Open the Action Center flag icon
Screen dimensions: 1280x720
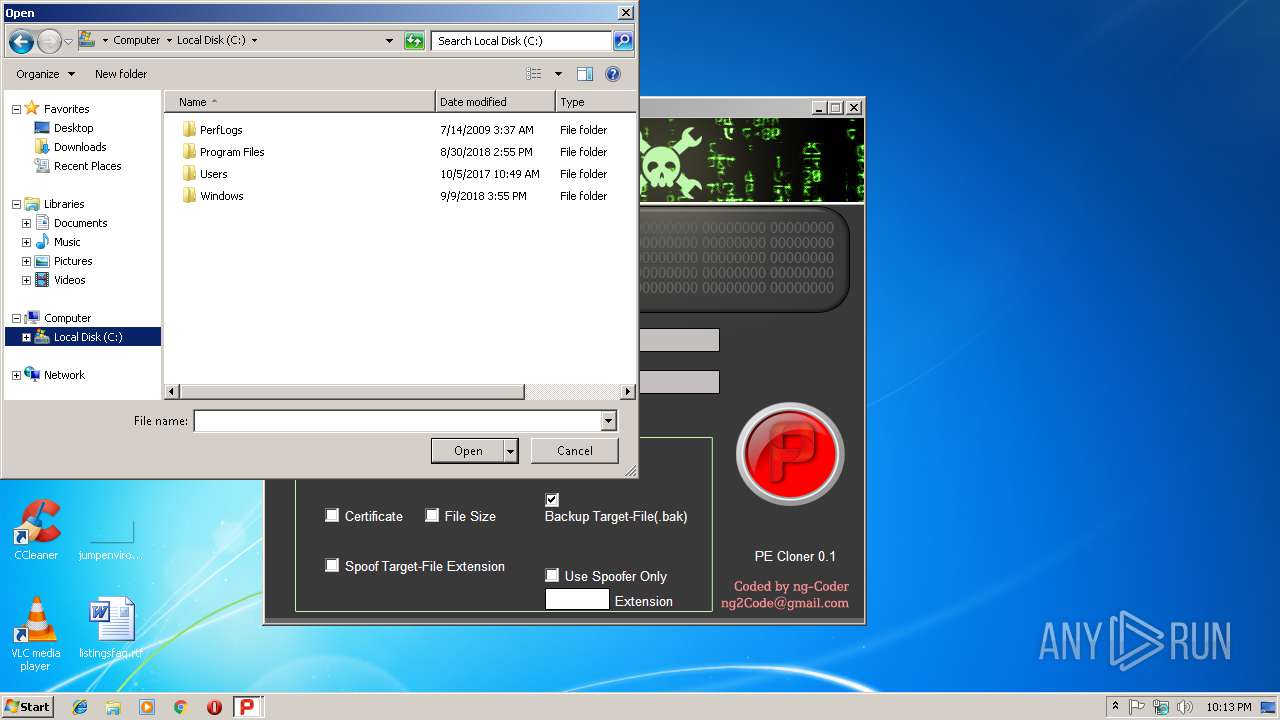pyautogui.click(x=1137, y=707)
